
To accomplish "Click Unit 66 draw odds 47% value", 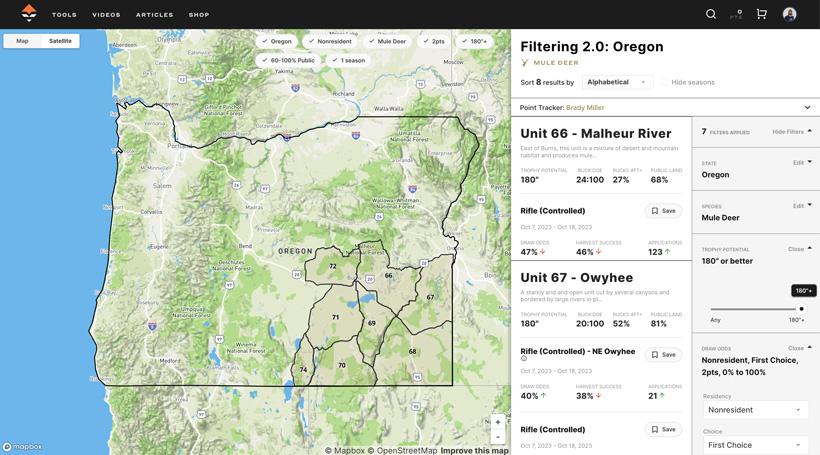I will [529, 252].
